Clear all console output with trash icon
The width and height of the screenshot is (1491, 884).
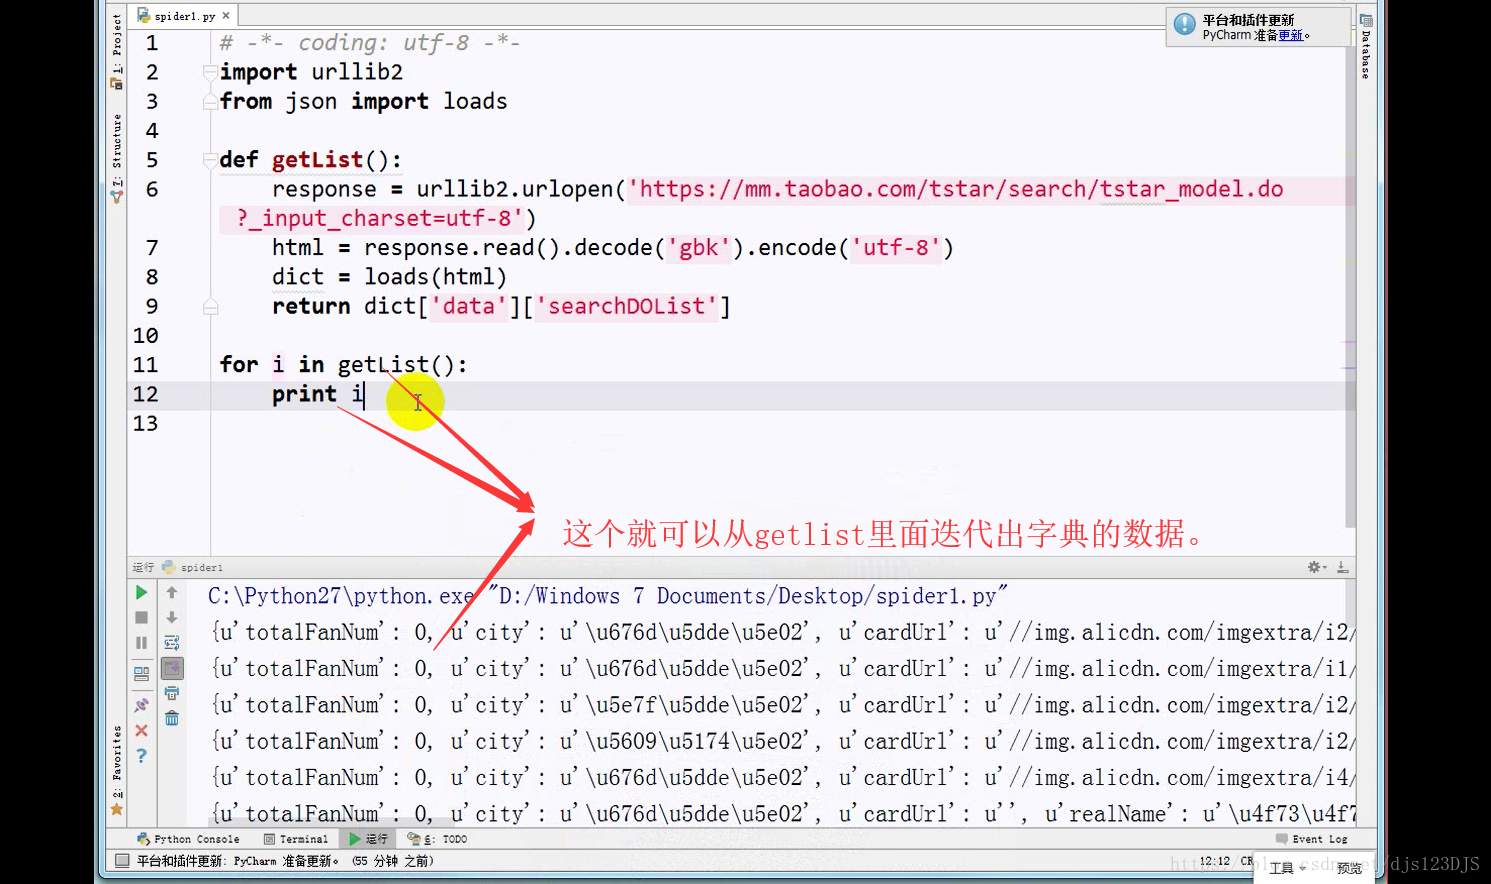coord(172,718)
